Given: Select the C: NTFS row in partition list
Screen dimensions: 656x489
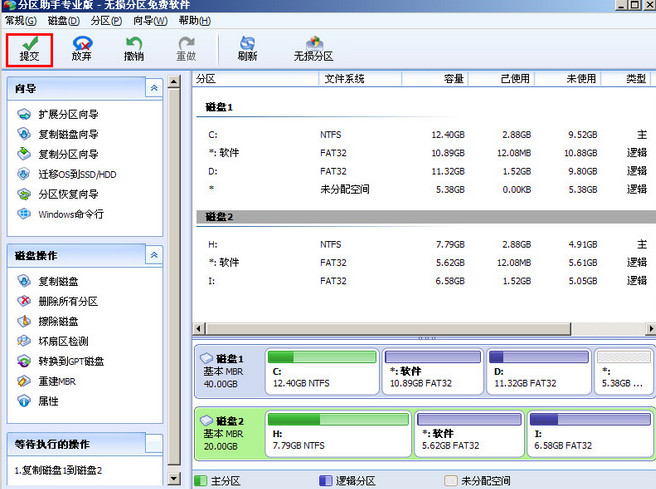Looking at the screenshot, I should pos(426,135).
